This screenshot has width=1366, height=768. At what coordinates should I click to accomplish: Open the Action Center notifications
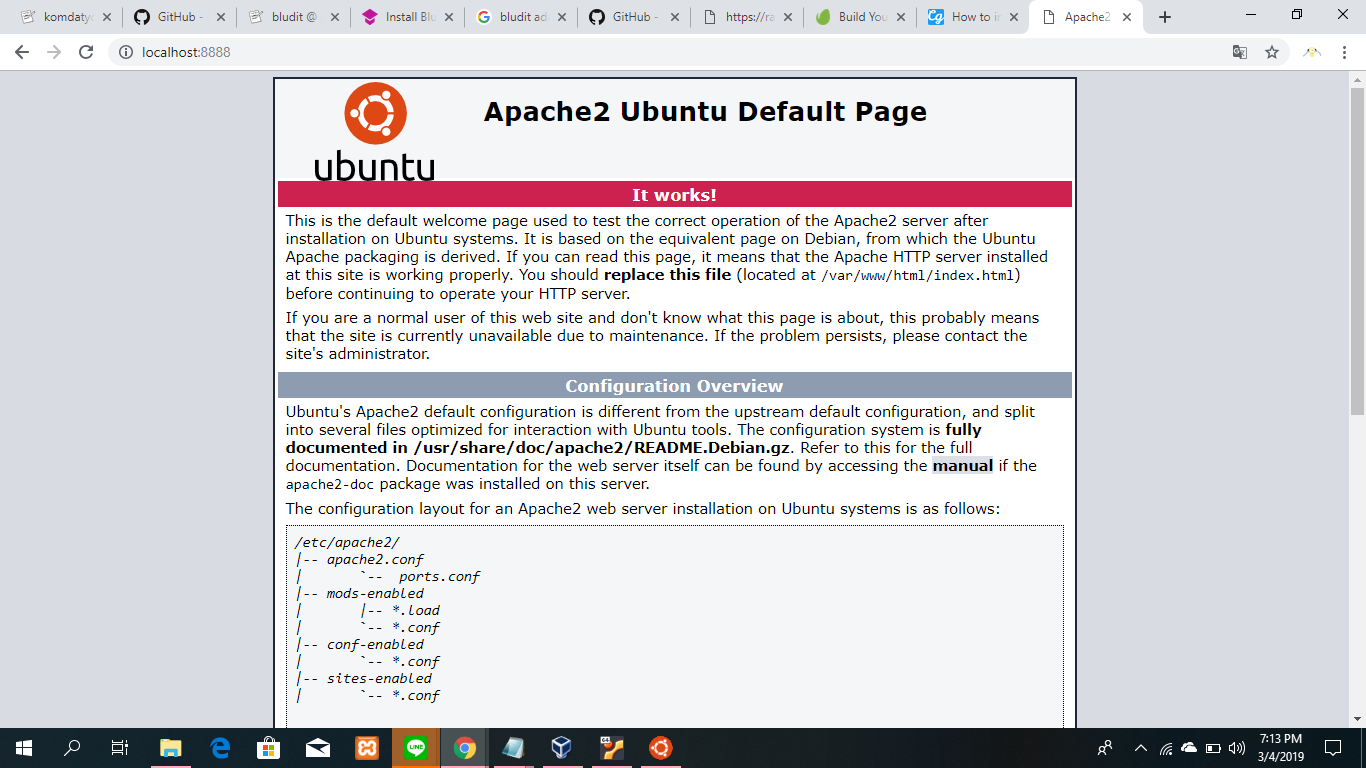(1333, 748)
